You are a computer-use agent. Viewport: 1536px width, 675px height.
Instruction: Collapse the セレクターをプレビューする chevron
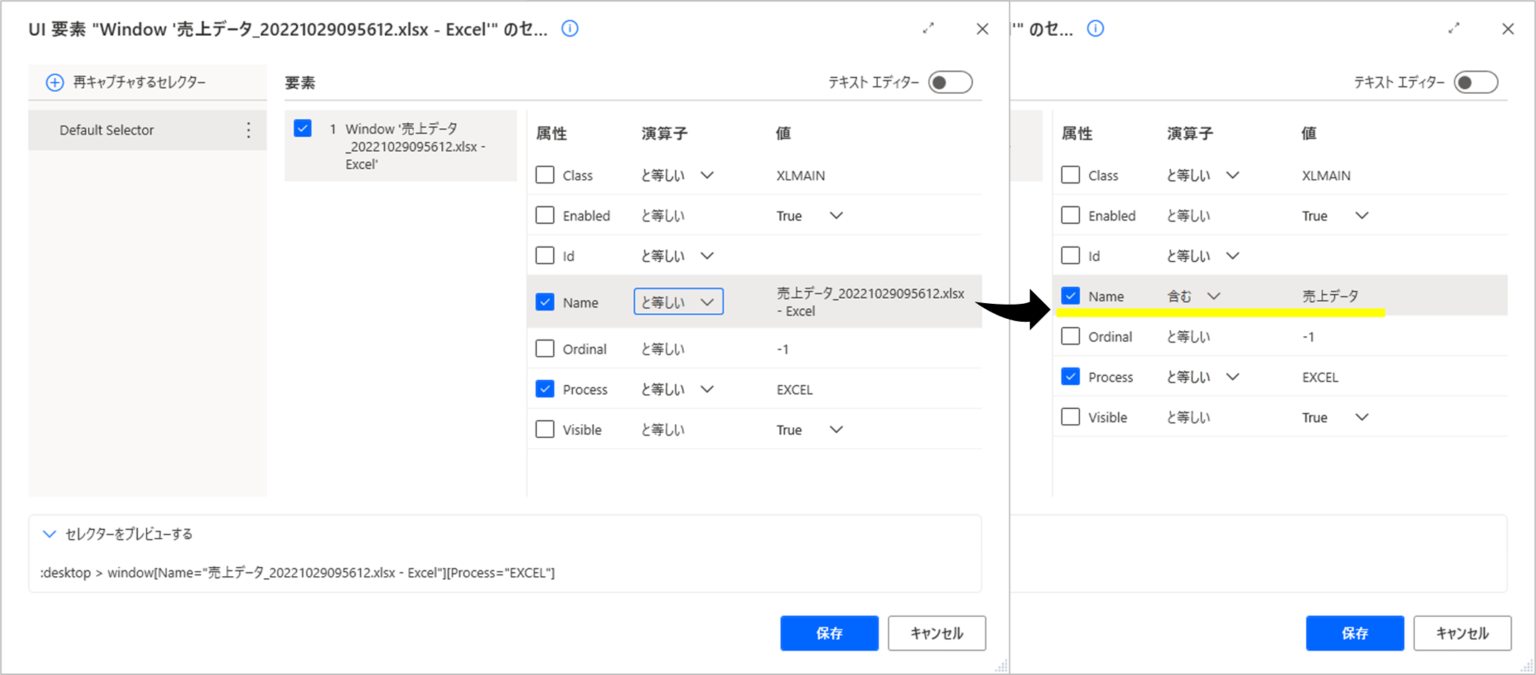(x=49, y=535)
